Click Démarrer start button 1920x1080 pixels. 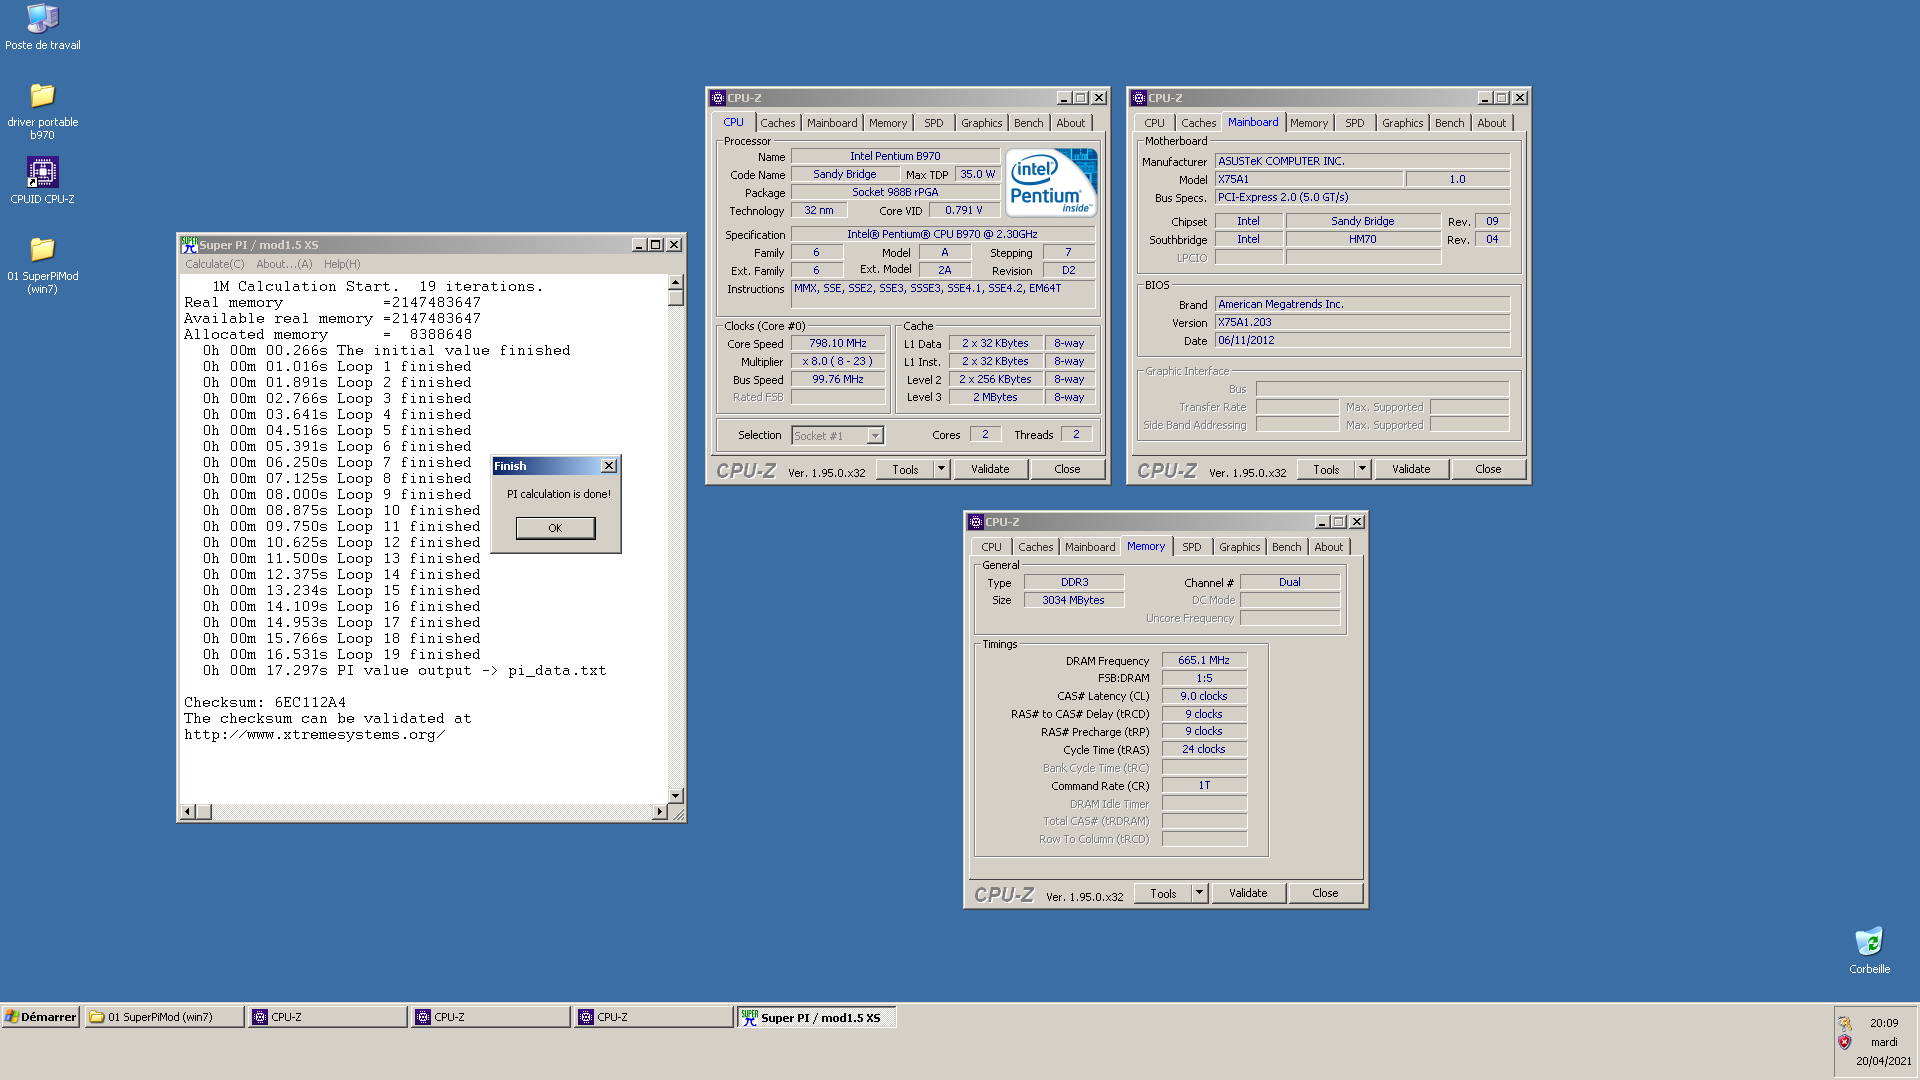pos(40,1017)
